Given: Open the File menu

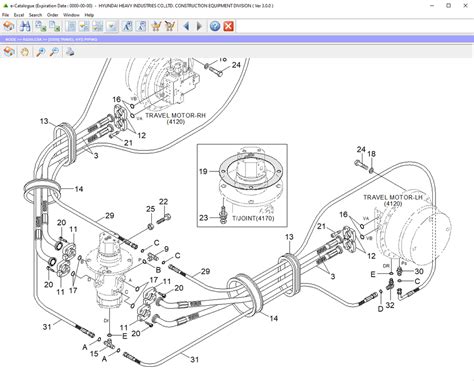Looking at the screenshot, I should [x=5, y=15].
